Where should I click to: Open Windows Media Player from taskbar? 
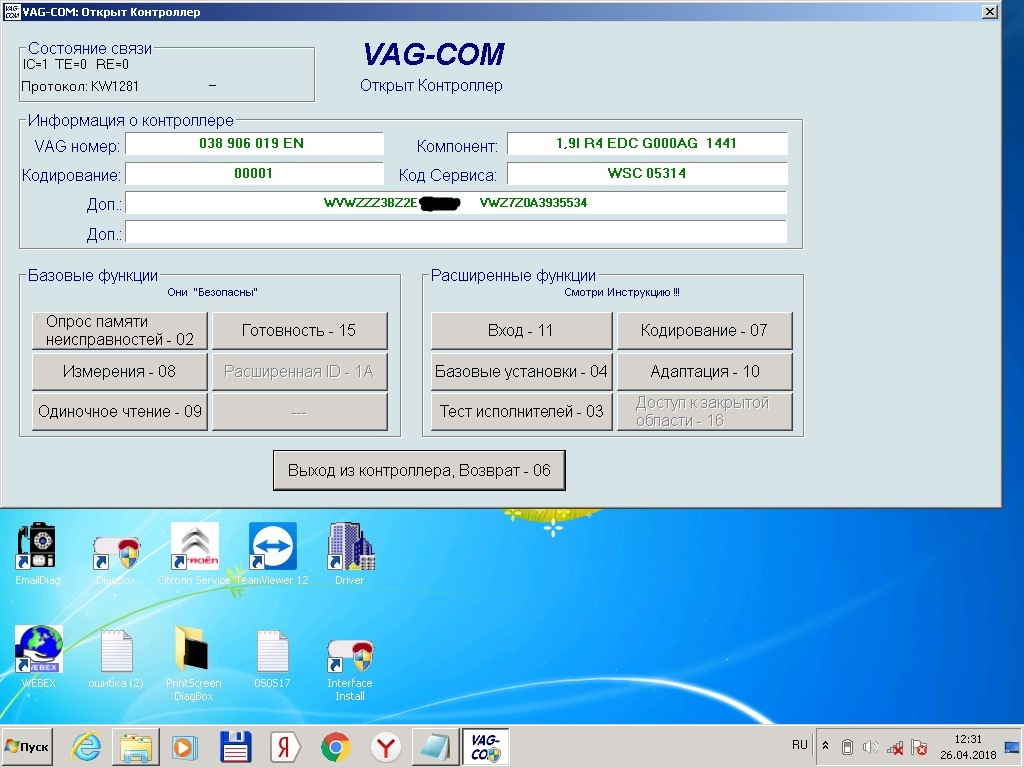(185, 747)
